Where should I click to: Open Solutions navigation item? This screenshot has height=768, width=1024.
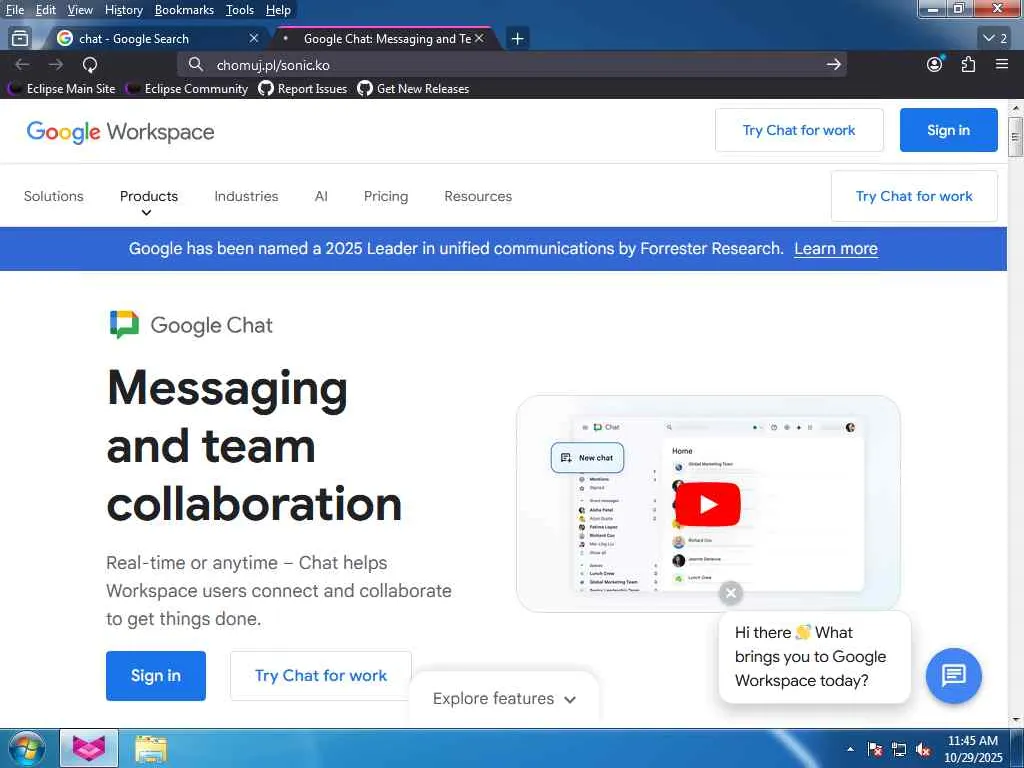(54, 196)
